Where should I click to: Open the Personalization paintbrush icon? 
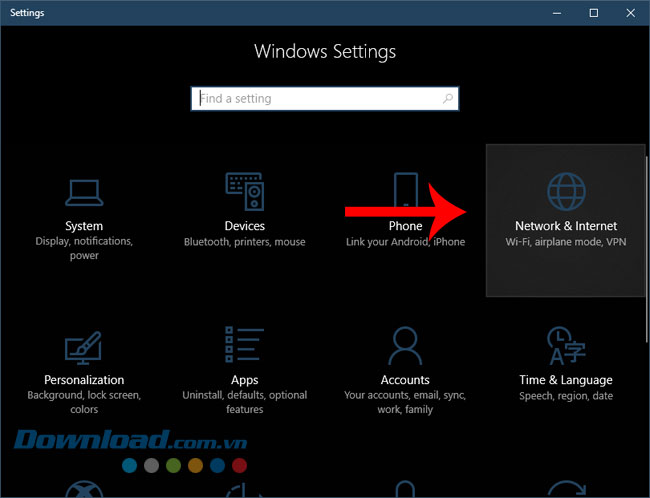84,346
